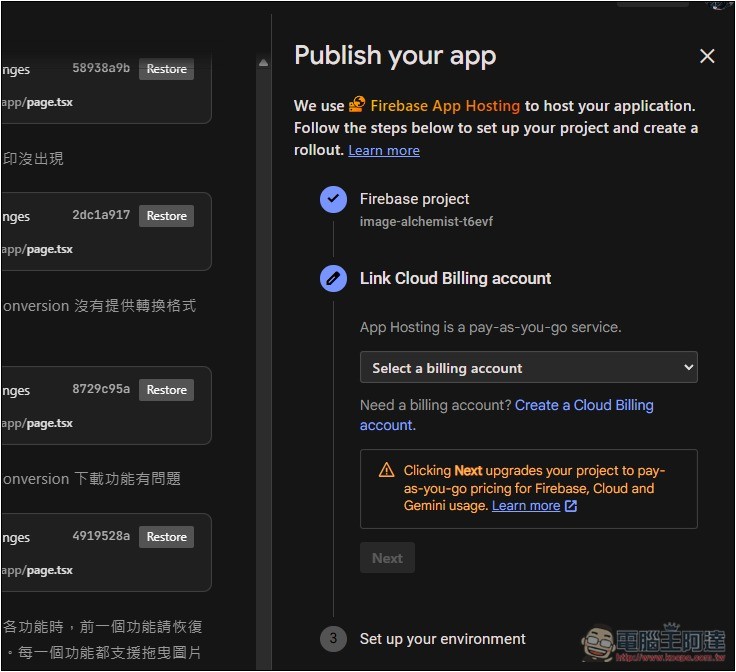Expand the Firebase project step
The height and width of the screenshot is (672, 736).
[x=414, y=199]
